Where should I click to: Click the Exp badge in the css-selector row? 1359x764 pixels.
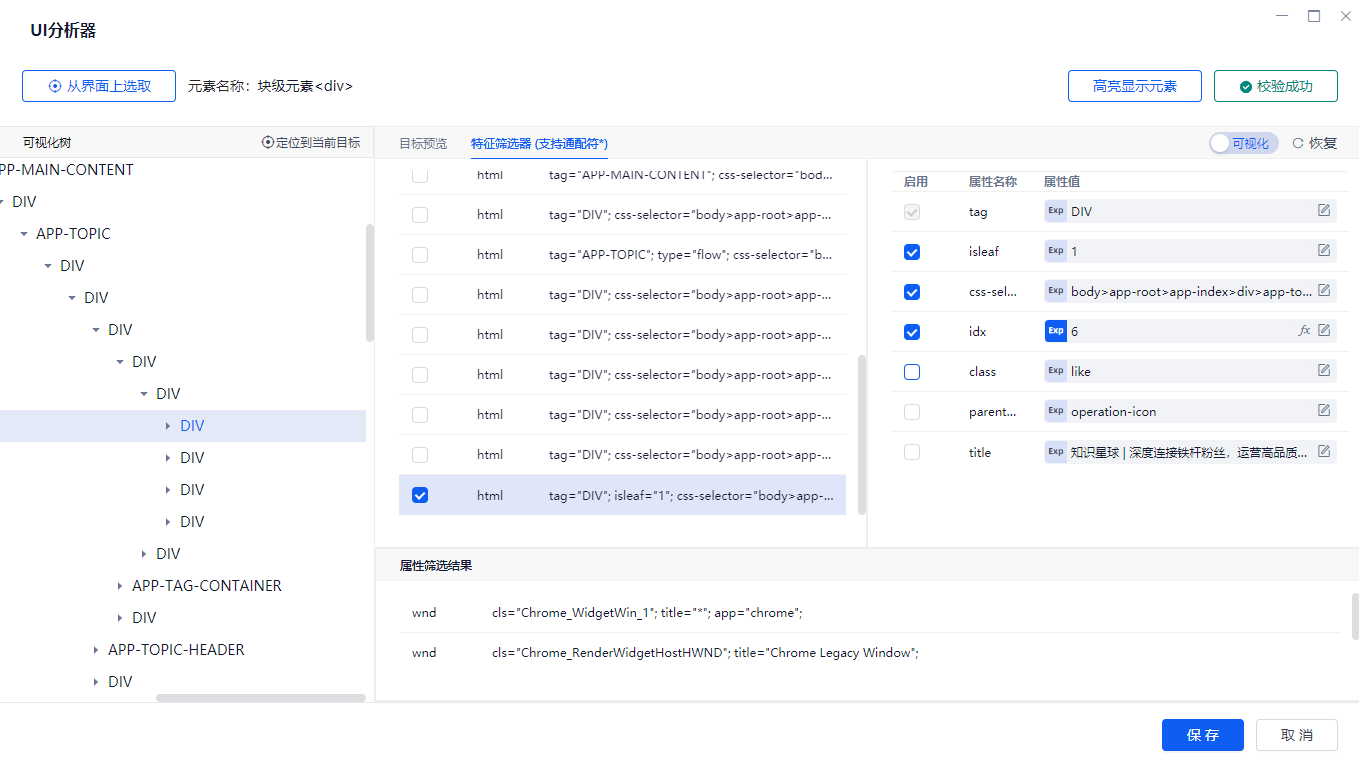[1056, 291]
